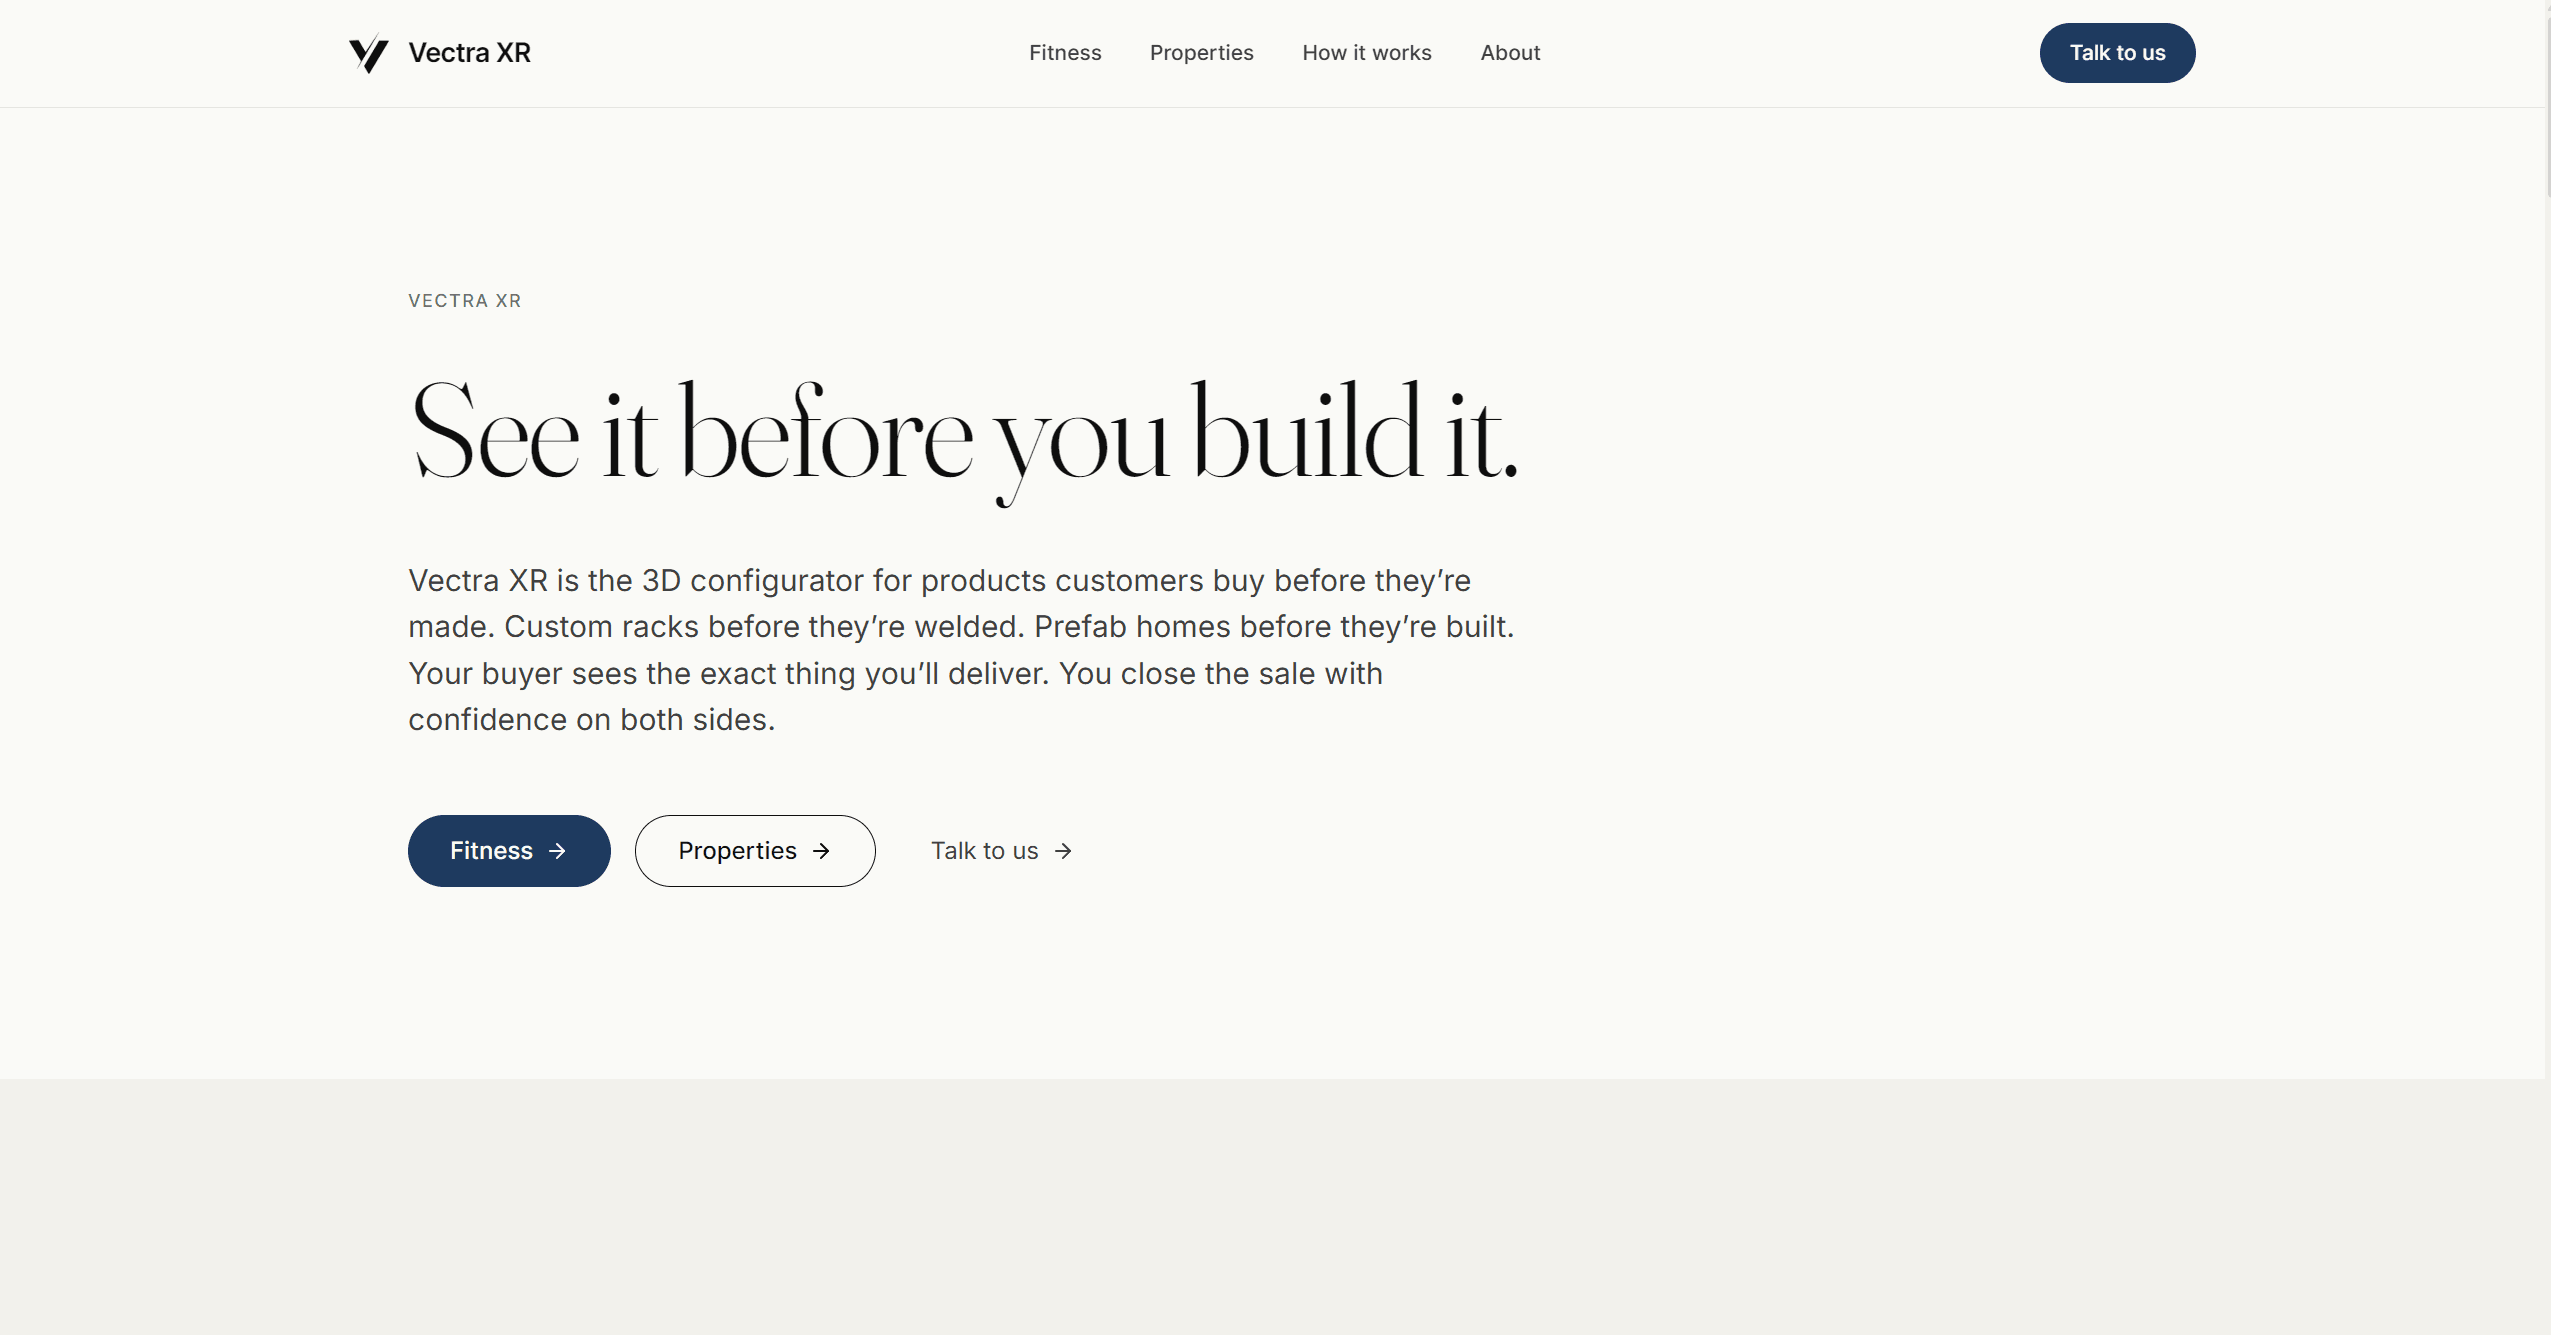This screenshot has width=2551, height=1335.
Task: Click the dark blue Fitness hero button
Action: [509, 851]
